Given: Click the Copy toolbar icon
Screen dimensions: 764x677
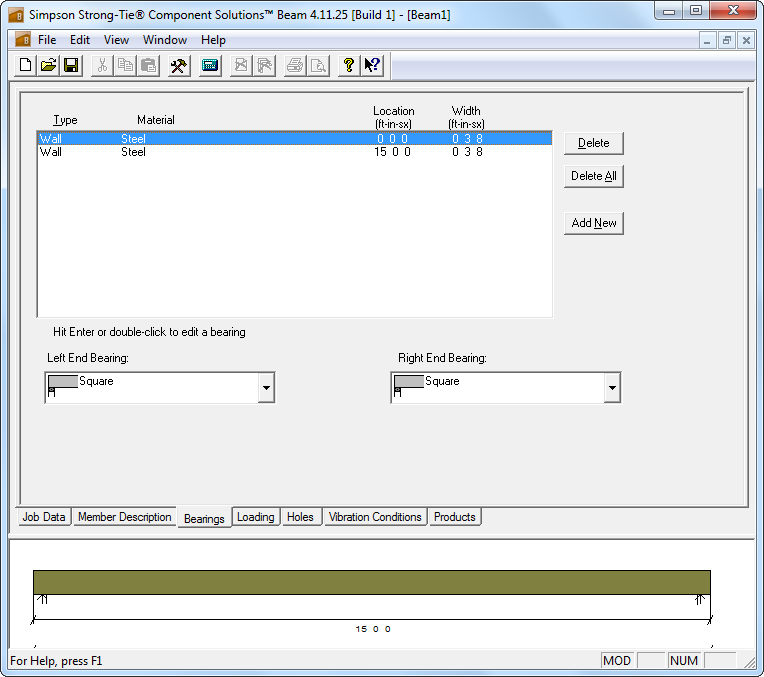Looking at the screenshot, I should click(125, 65).
